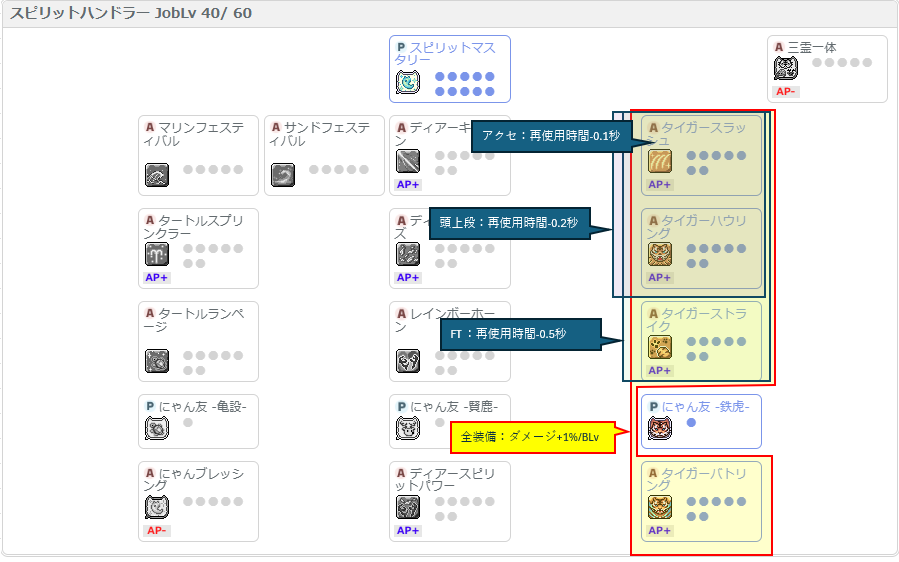
Task: Set タートルランページ skill level dots
Action: point(213,363)
